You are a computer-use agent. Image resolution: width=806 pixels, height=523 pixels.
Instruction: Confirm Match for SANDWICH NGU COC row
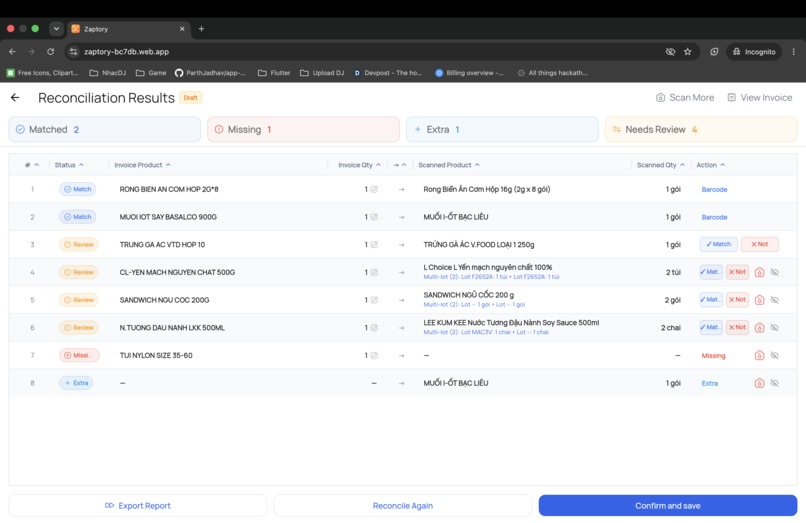711,299
